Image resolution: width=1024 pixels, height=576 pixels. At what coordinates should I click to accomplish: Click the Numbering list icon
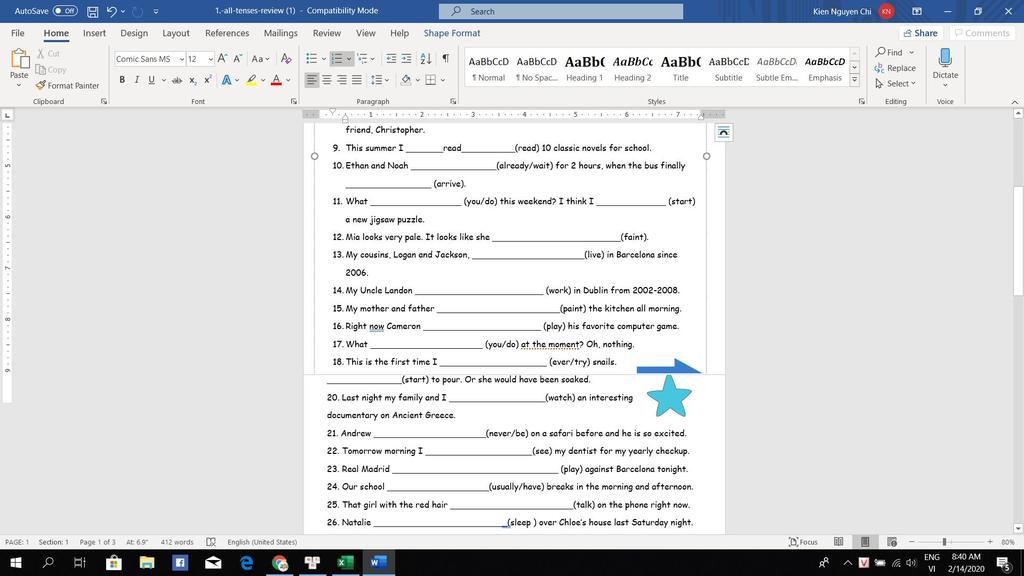336,59
